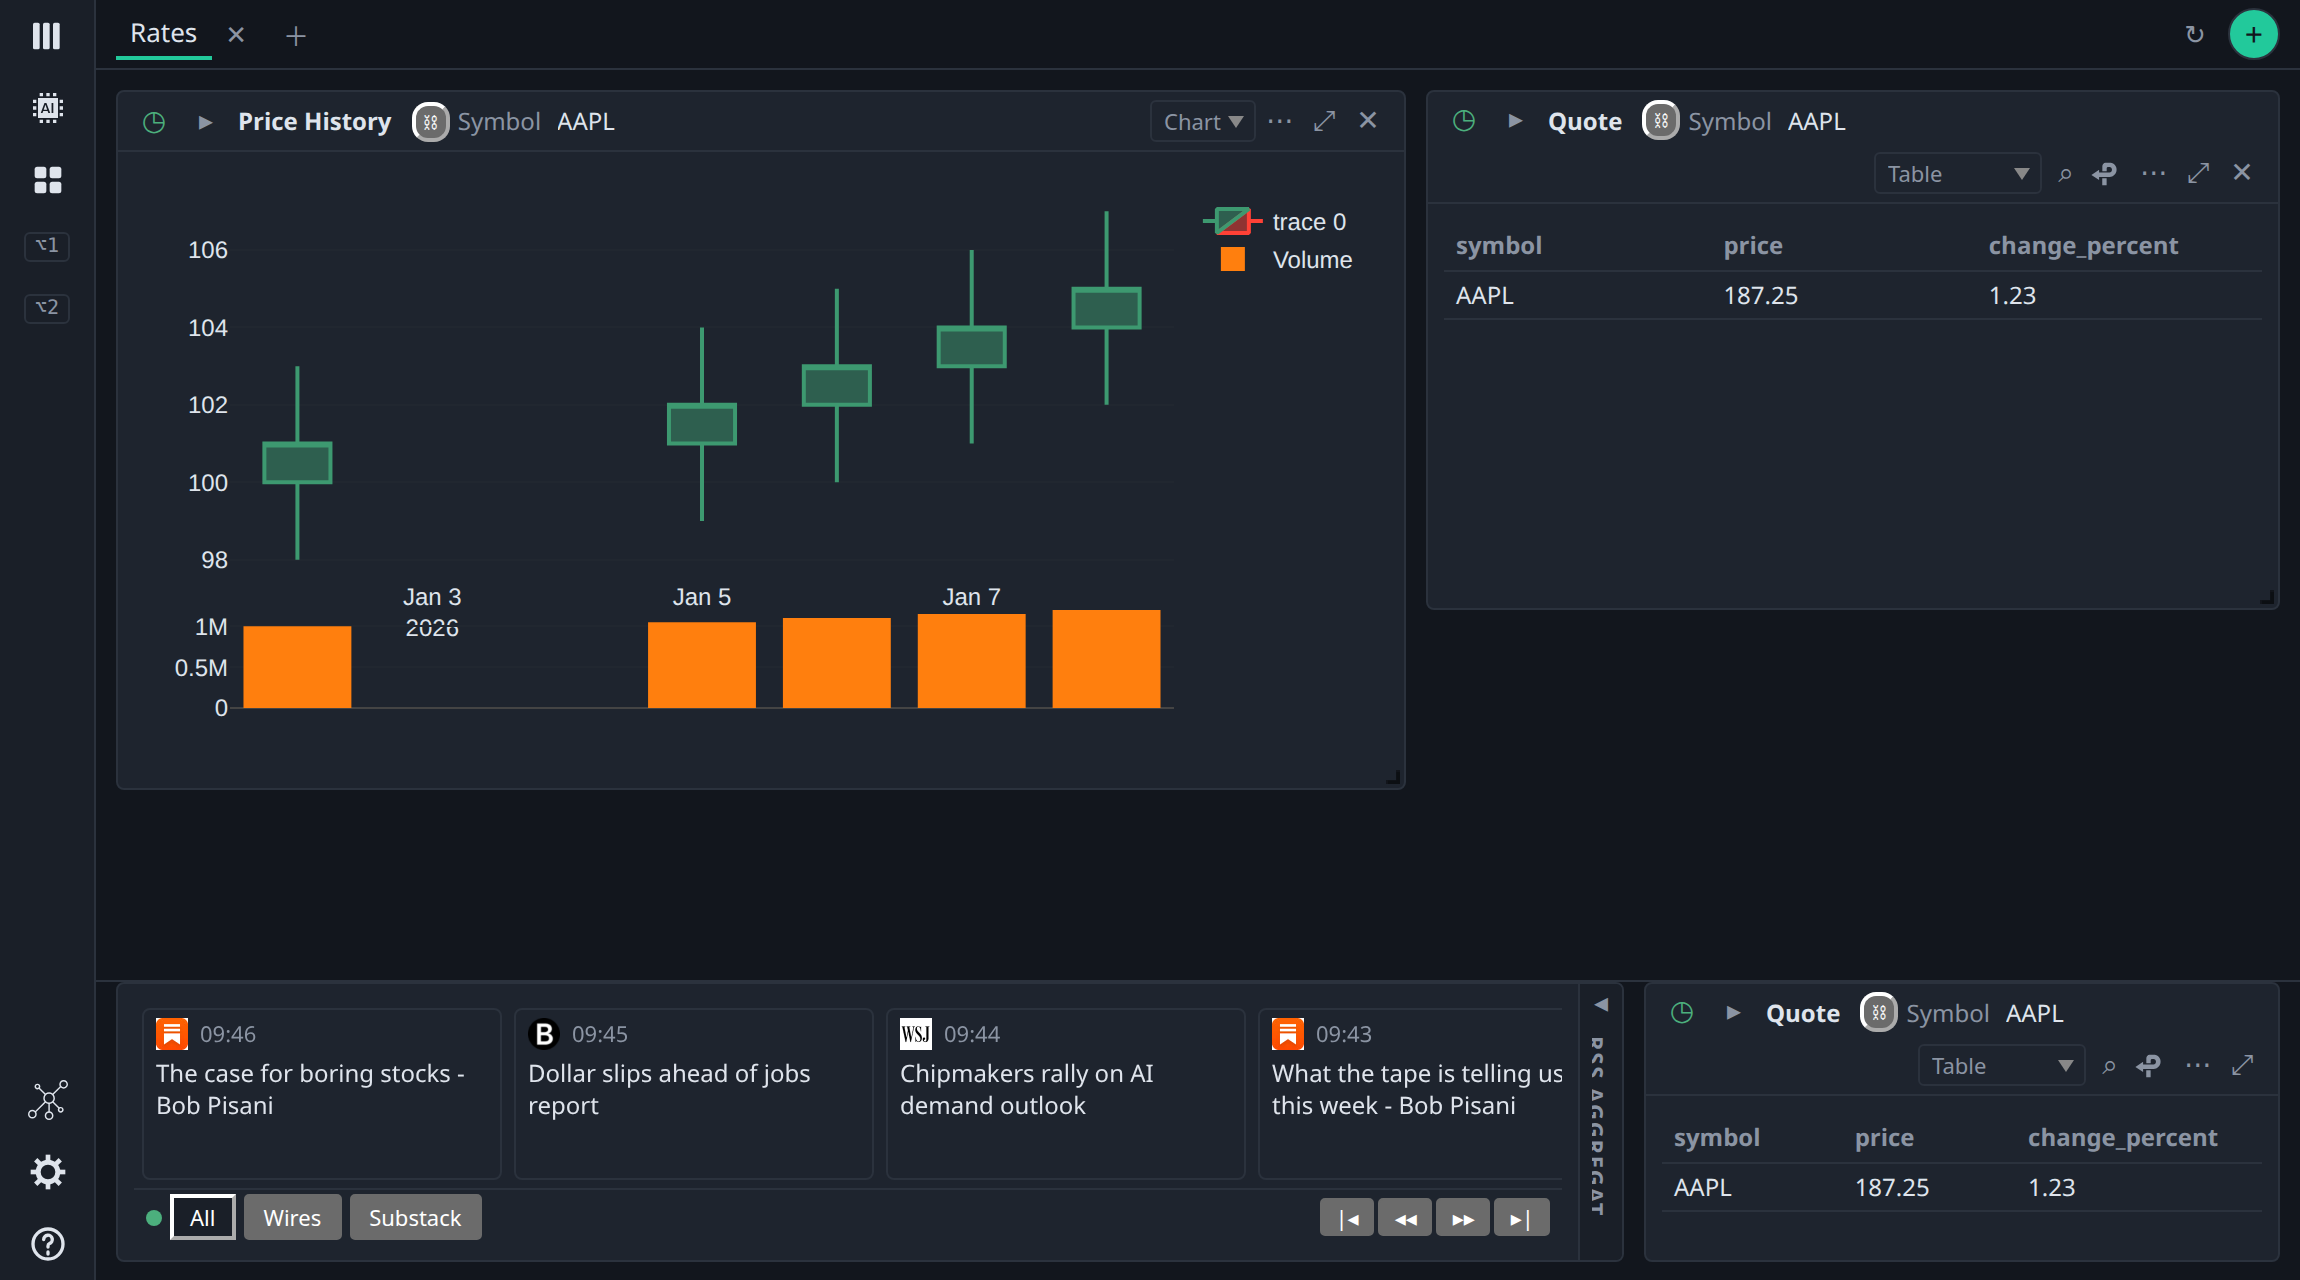Open the upper Quote Table view dropdown
This screenshot has width=2300, height=1280.
point(1957,174)
